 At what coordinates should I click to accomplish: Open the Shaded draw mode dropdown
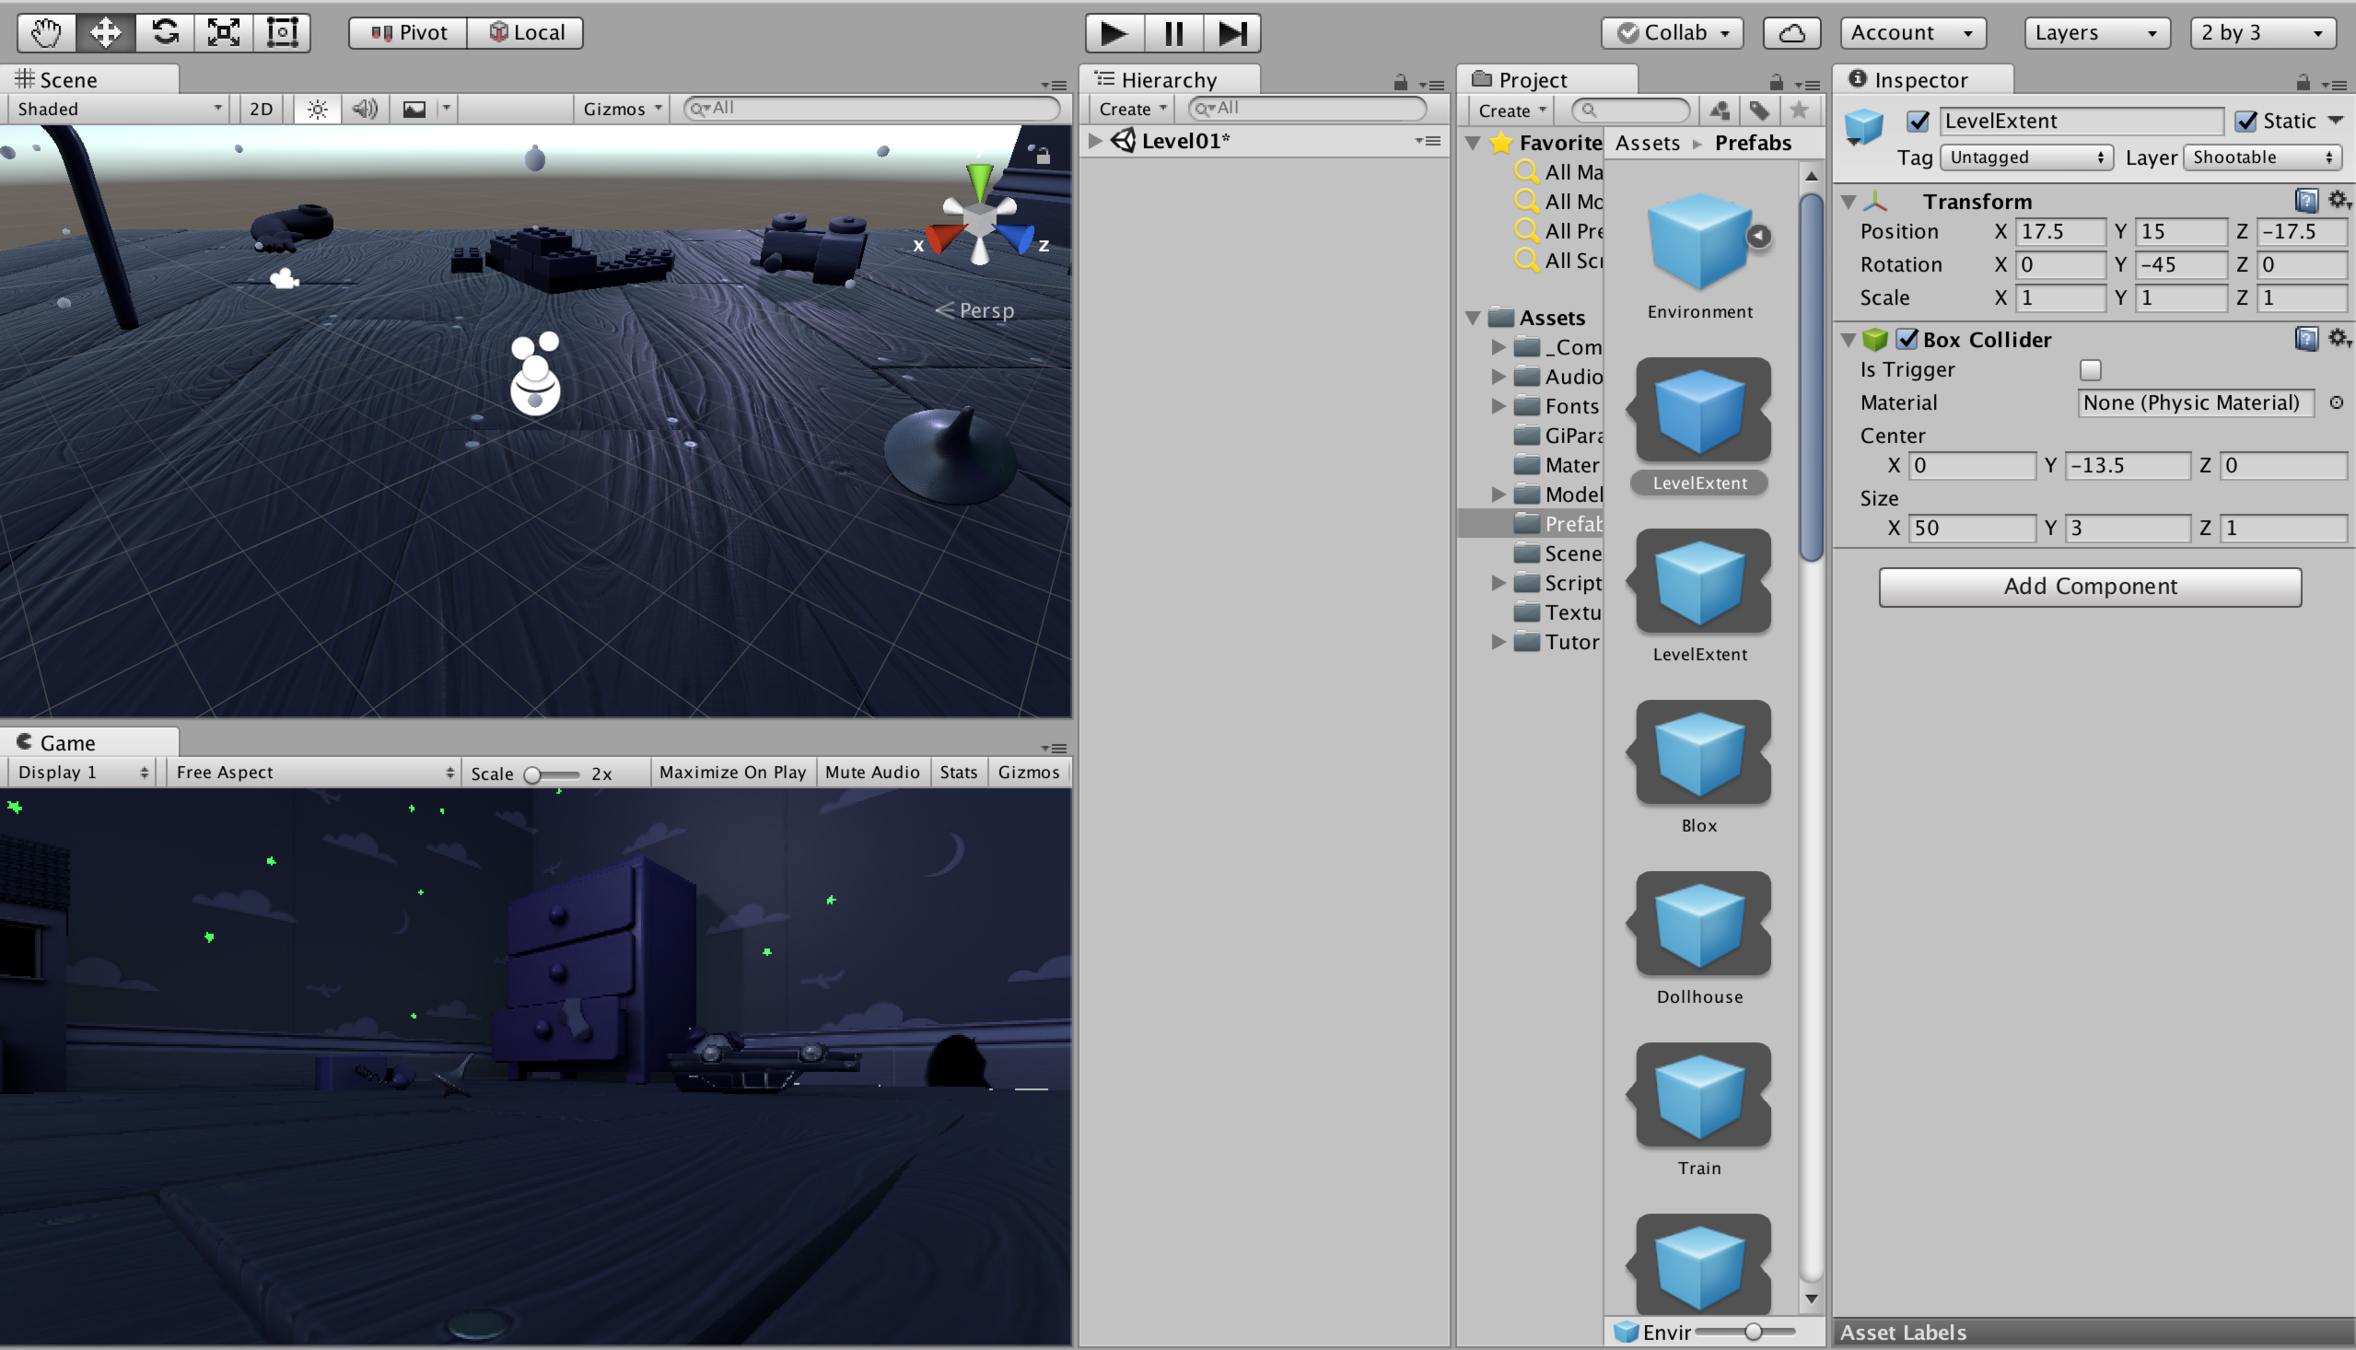[118, 108]
